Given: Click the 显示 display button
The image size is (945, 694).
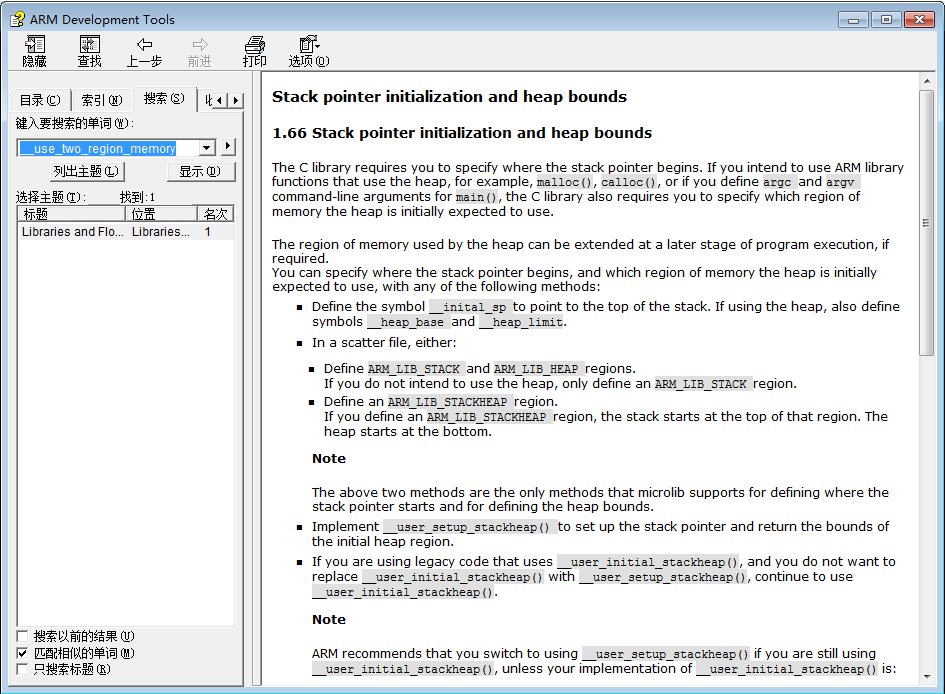Looking at the screenshot, I should [x=200, y=172].
